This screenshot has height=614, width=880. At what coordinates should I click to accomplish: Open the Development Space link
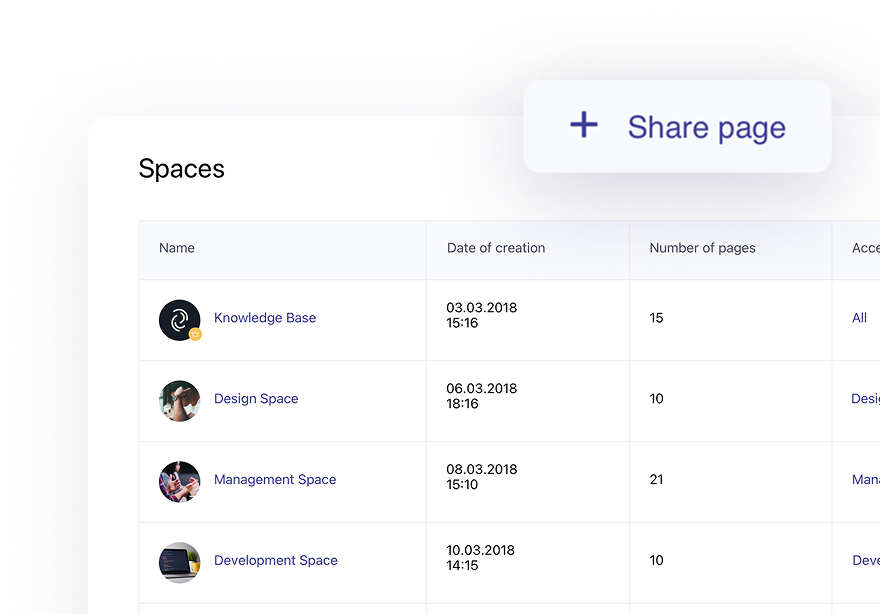tap(276, 561)
